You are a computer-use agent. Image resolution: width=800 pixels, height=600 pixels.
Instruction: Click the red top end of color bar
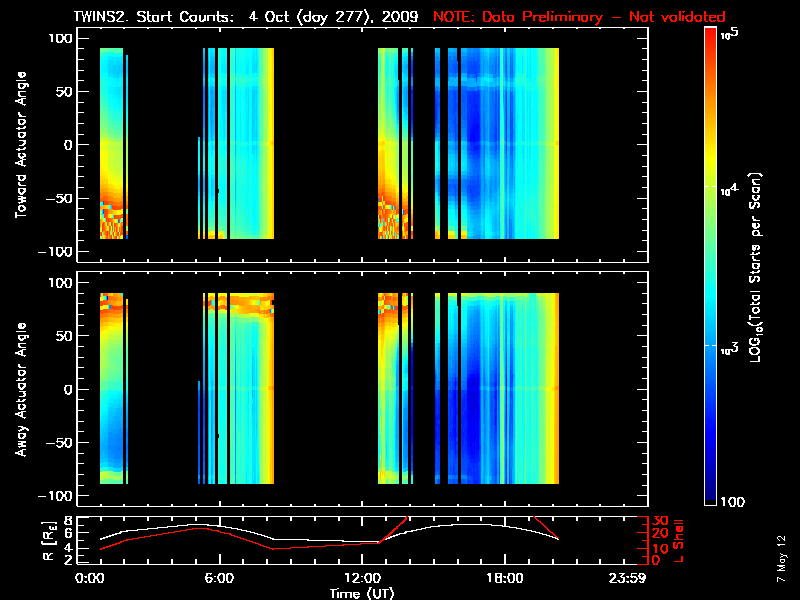(711, 35)
